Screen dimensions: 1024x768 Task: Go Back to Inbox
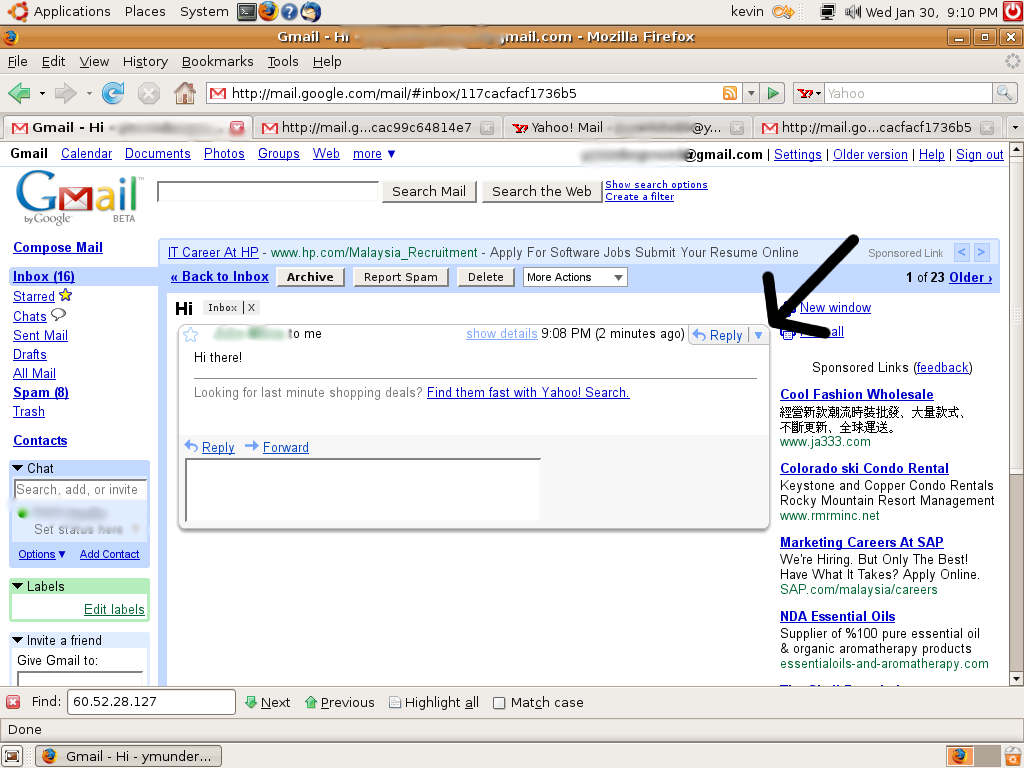(x=219, y=277)
